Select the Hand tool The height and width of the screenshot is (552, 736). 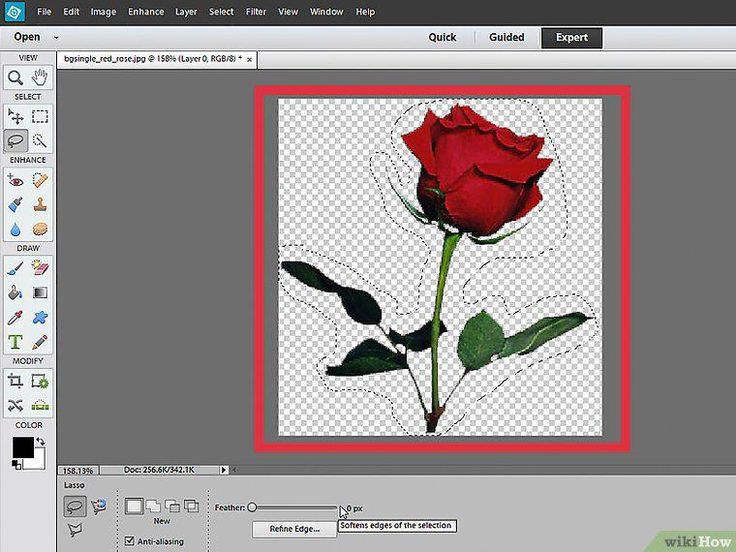(40, 78)
